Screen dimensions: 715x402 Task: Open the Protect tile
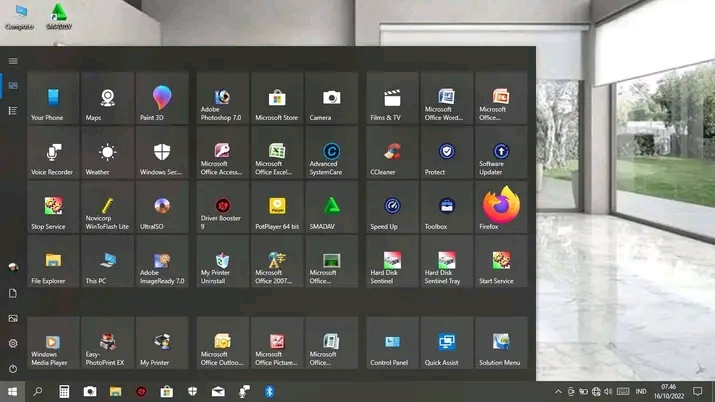(x=446, y=153)
